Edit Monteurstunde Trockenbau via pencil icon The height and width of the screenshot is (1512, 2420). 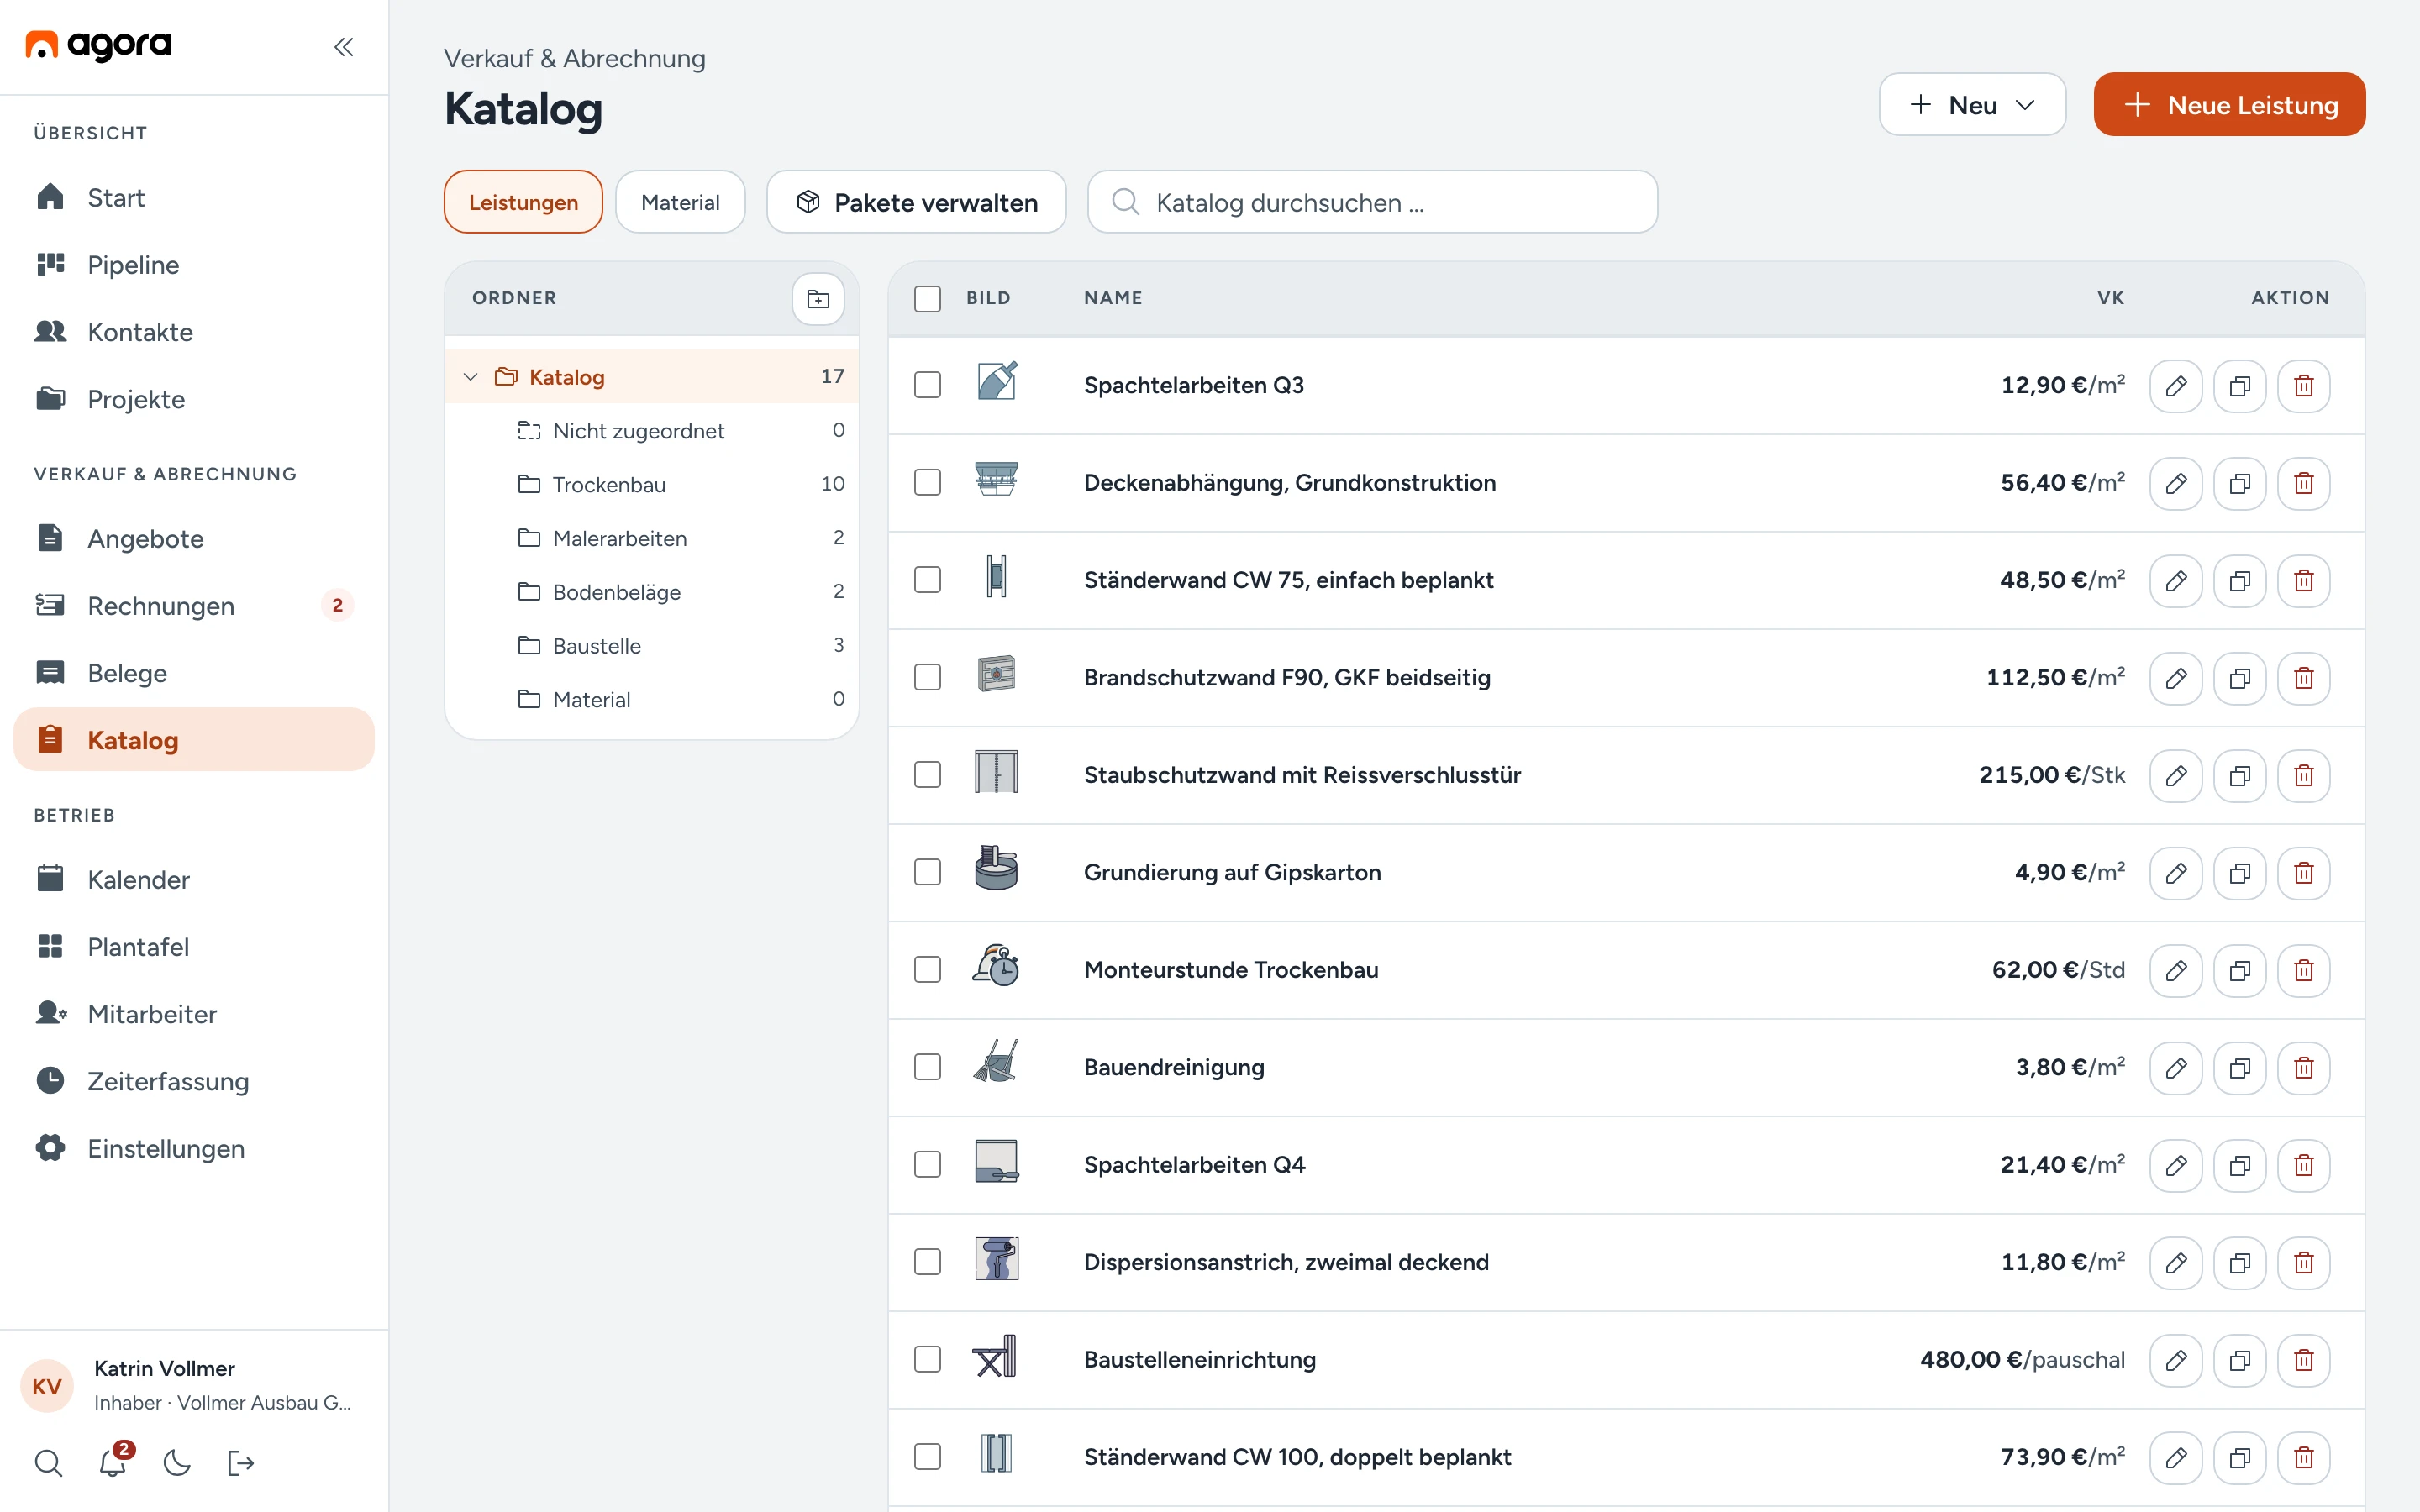click(2175, 970)
